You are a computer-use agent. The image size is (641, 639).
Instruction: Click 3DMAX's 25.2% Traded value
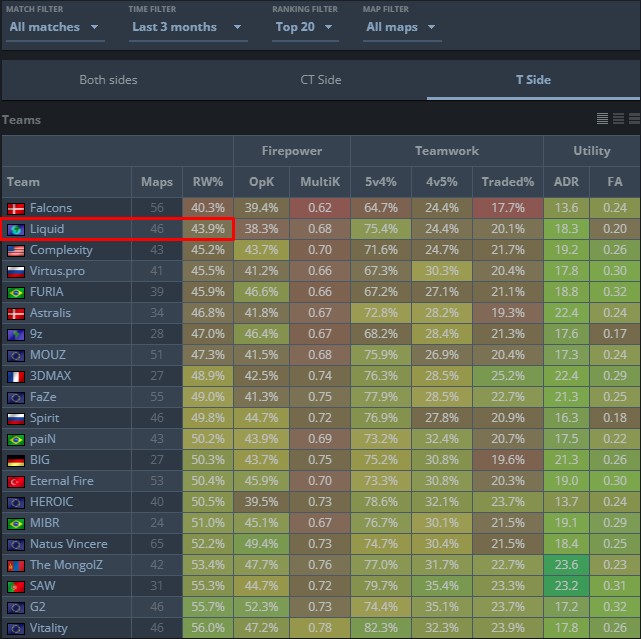click(x=508, y=376)
